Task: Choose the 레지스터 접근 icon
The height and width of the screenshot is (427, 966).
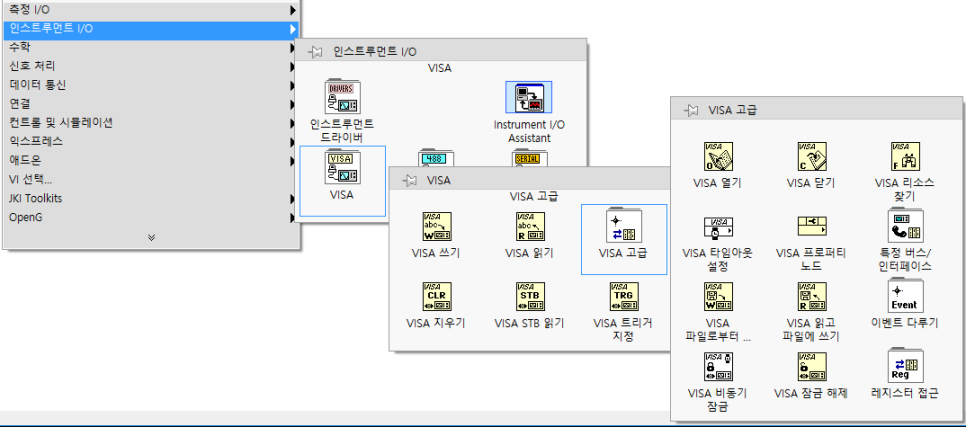Action: coord(904,366)
